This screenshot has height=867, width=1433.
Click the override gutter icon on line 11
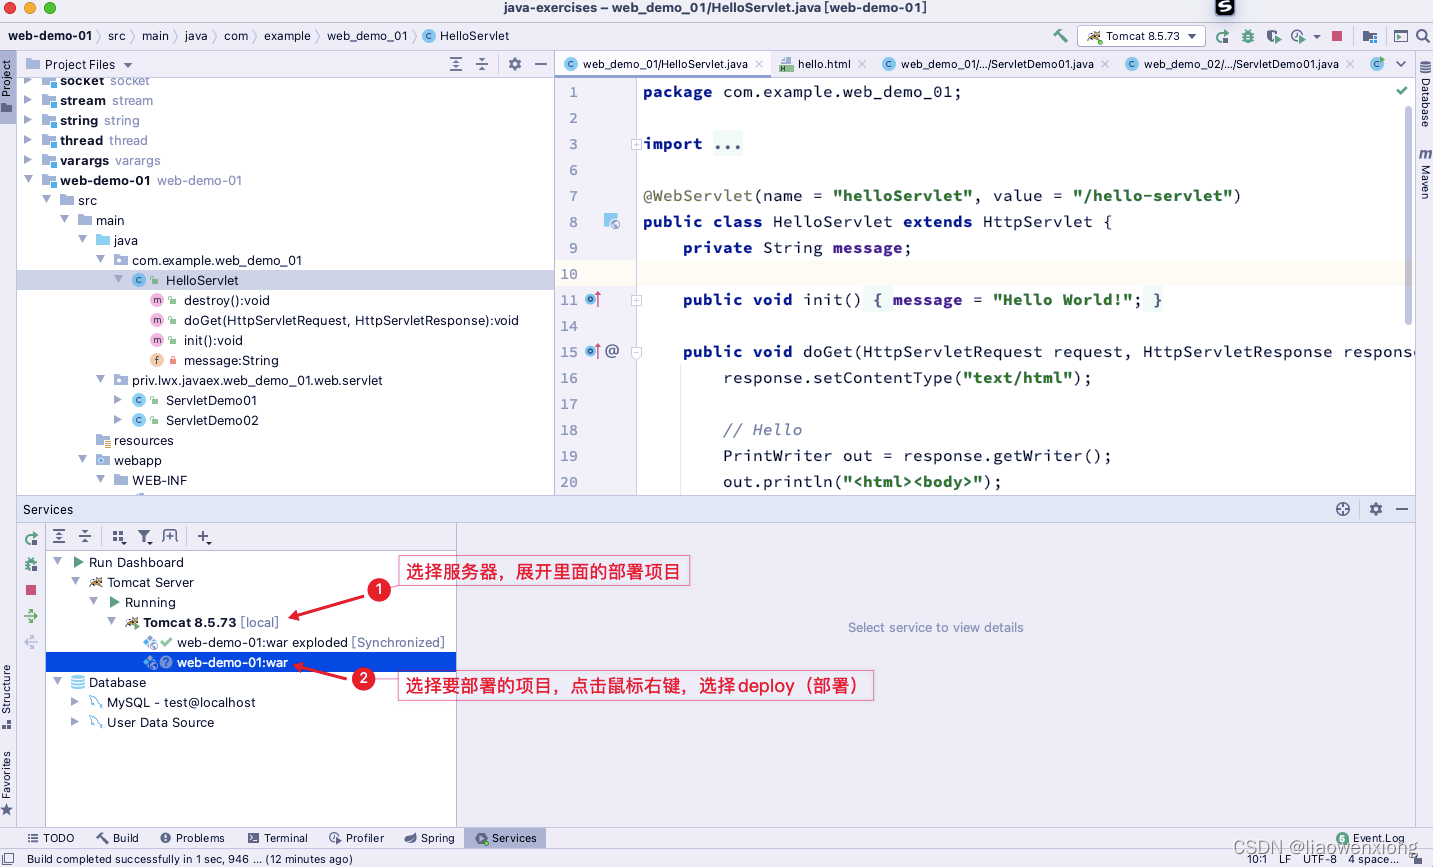pos(593,299)
